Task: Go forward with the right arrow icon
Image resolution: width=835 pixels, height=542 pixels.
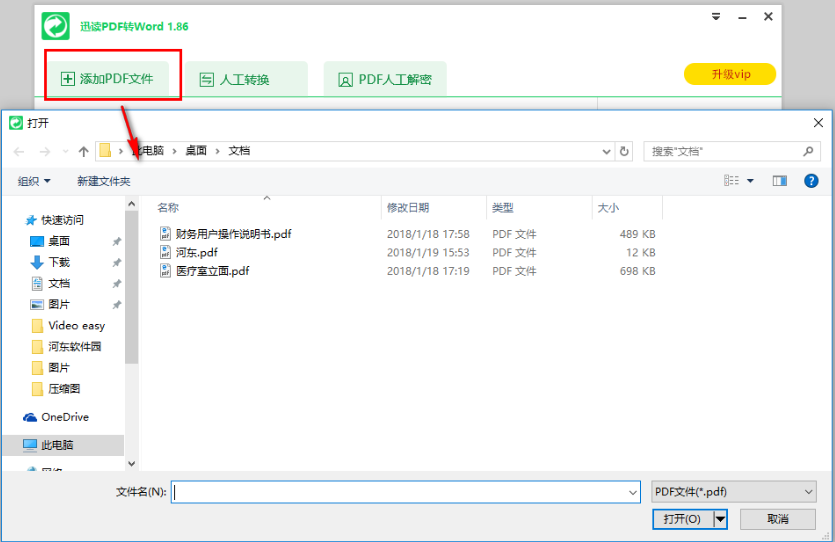Action: [45, 152]
